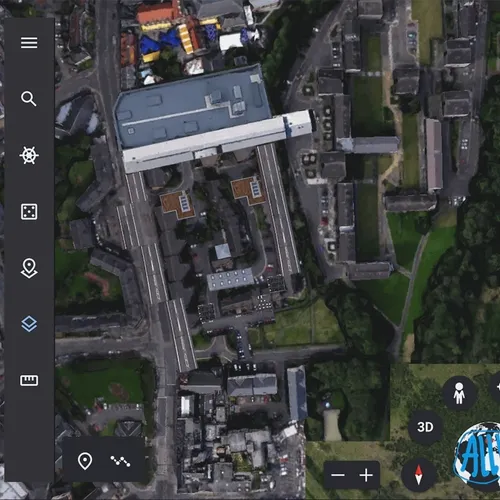Click the globe overview thumbnail

(477, 453)
